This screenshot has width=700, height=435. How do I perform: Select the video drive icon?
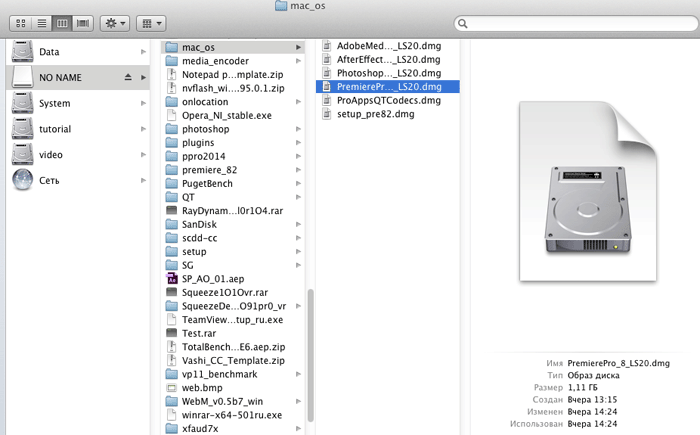pyautogui.click(x=22, y=155)
